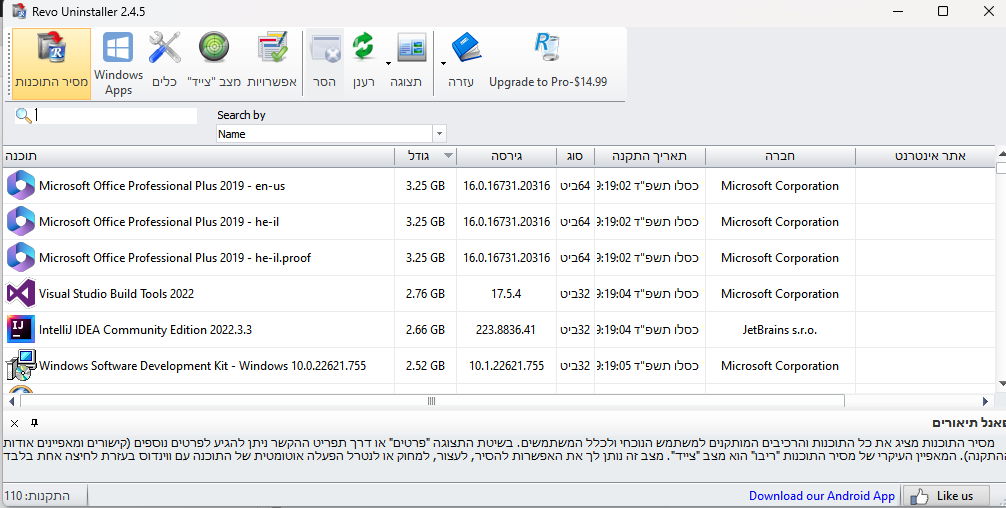1006x508 pixels.
Task: Pin the description panel (pin icon)
Action: pyautogui.click(x=35, y=423)
